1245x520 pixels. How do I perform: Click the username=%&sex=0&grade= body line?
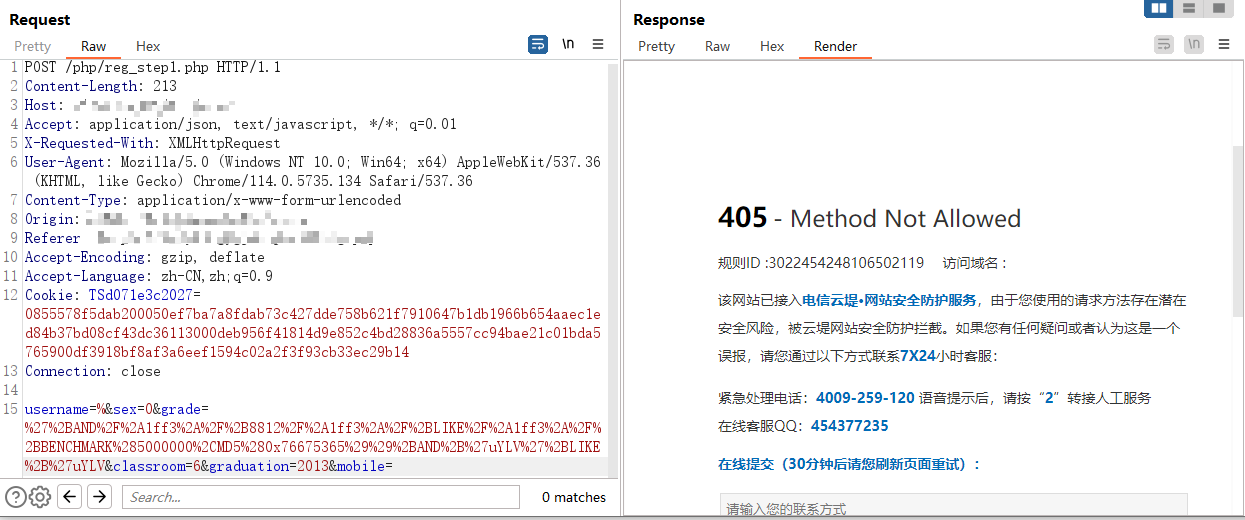pyautogui.click(x=117, y=409)
